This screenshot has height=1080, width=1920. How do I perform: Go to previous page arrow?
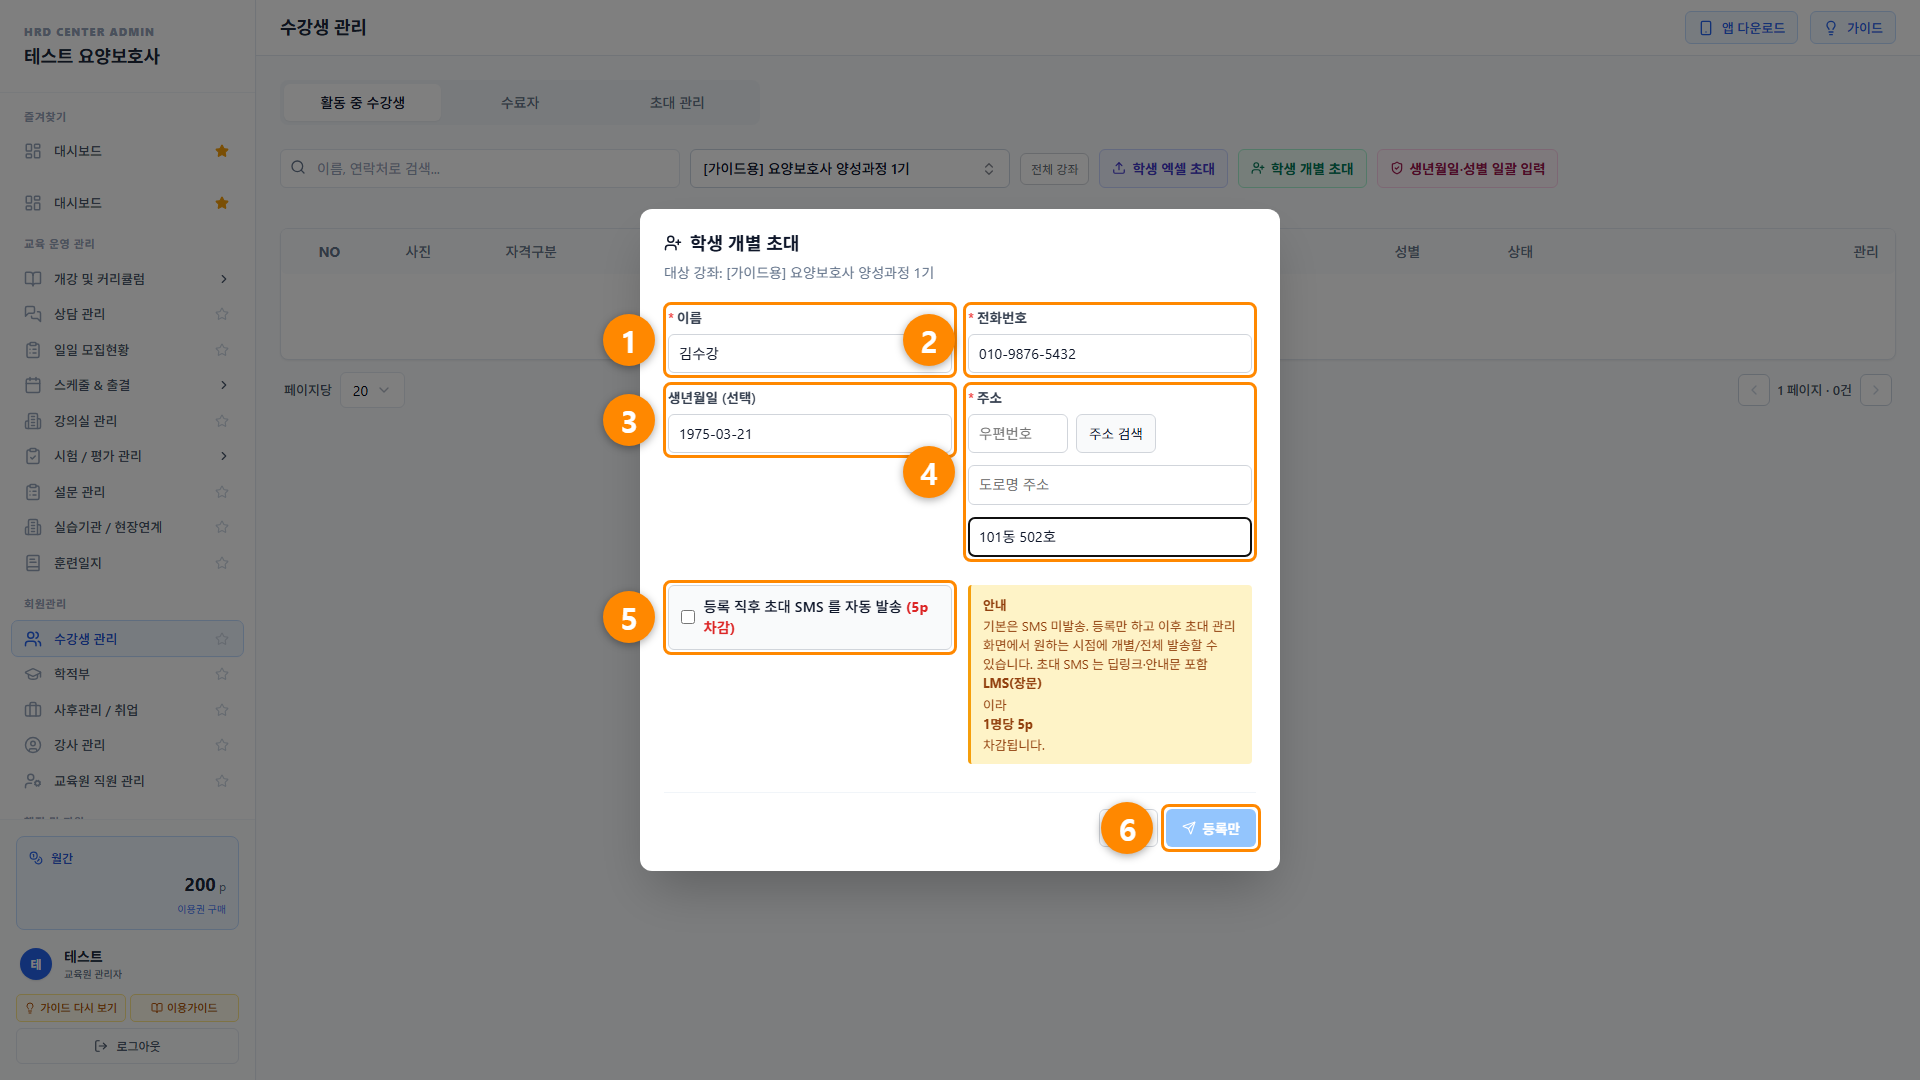[1753, 390]
